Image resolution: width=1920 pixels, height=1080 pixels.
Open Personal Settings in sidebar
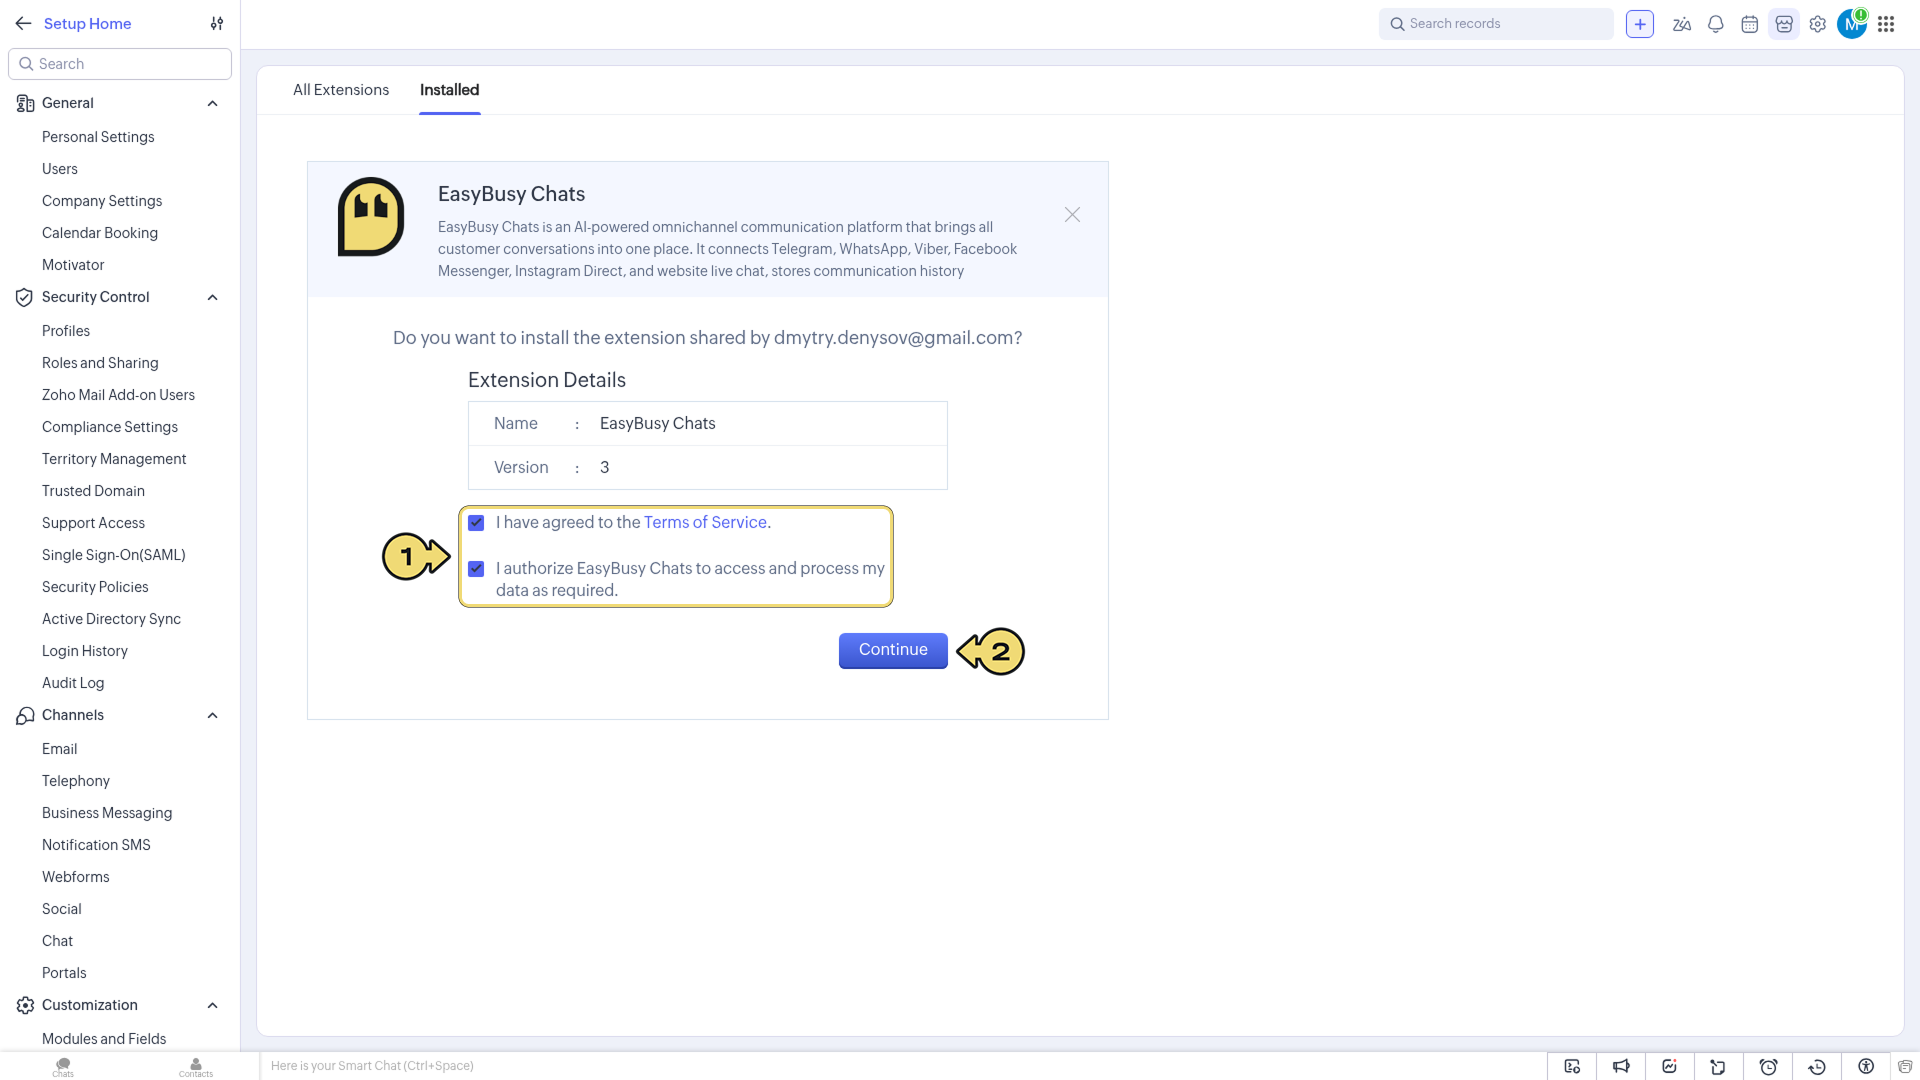98,137
